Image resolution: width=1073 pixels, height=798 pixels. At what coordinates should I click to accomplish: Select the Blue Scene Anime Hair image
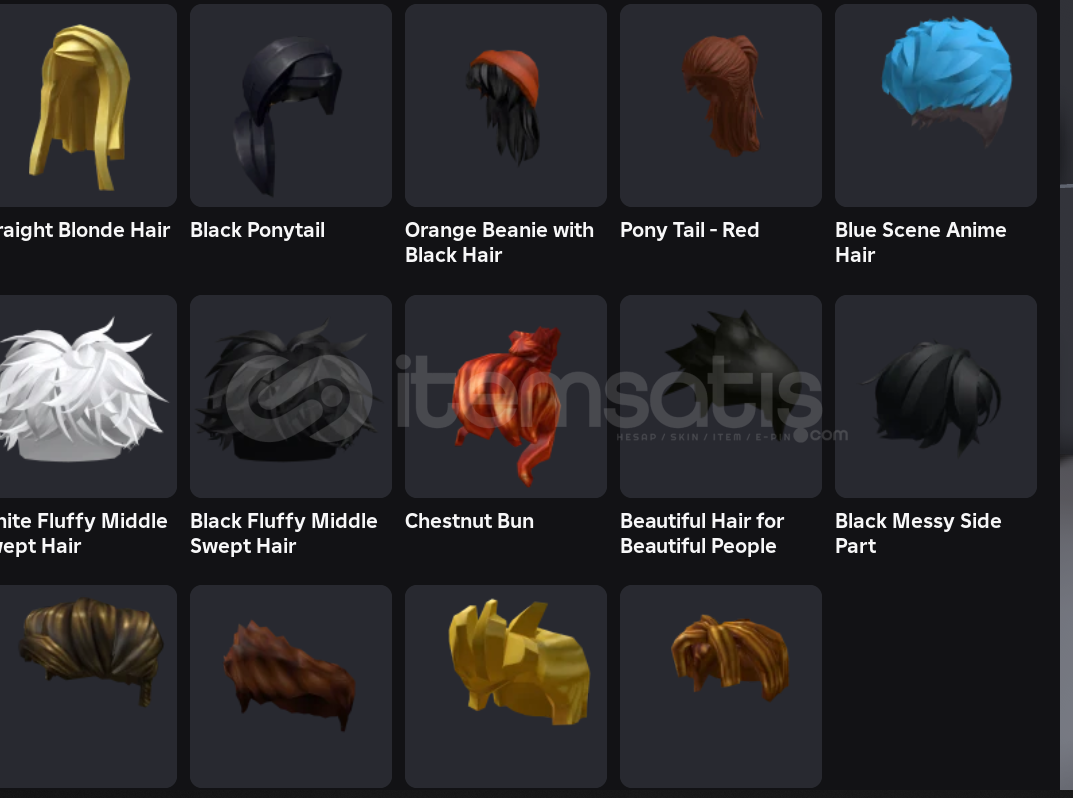point(935,105)
